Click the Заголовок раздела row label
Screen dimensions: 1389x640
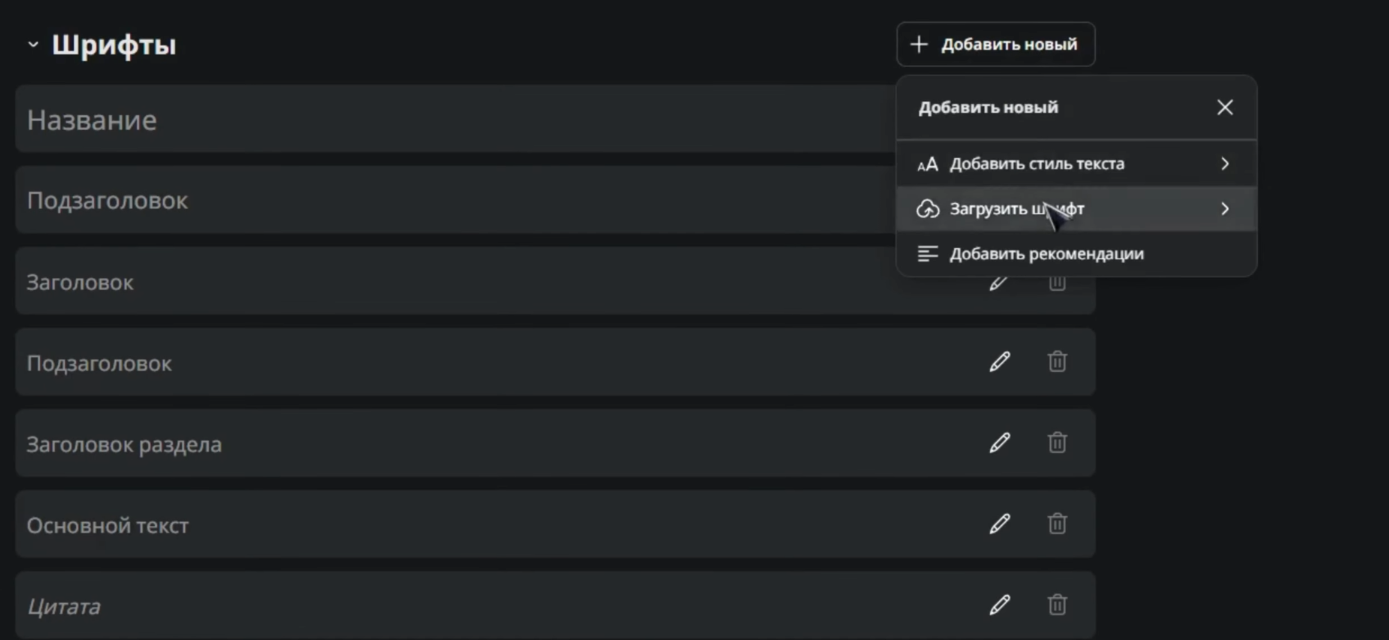pyautogui.click(x=124, y=444)
